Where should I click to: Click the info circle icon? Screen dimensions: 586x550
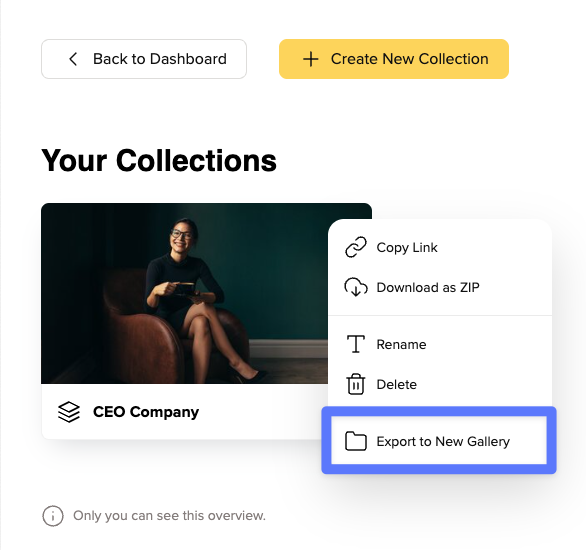(x=53, y=516)
